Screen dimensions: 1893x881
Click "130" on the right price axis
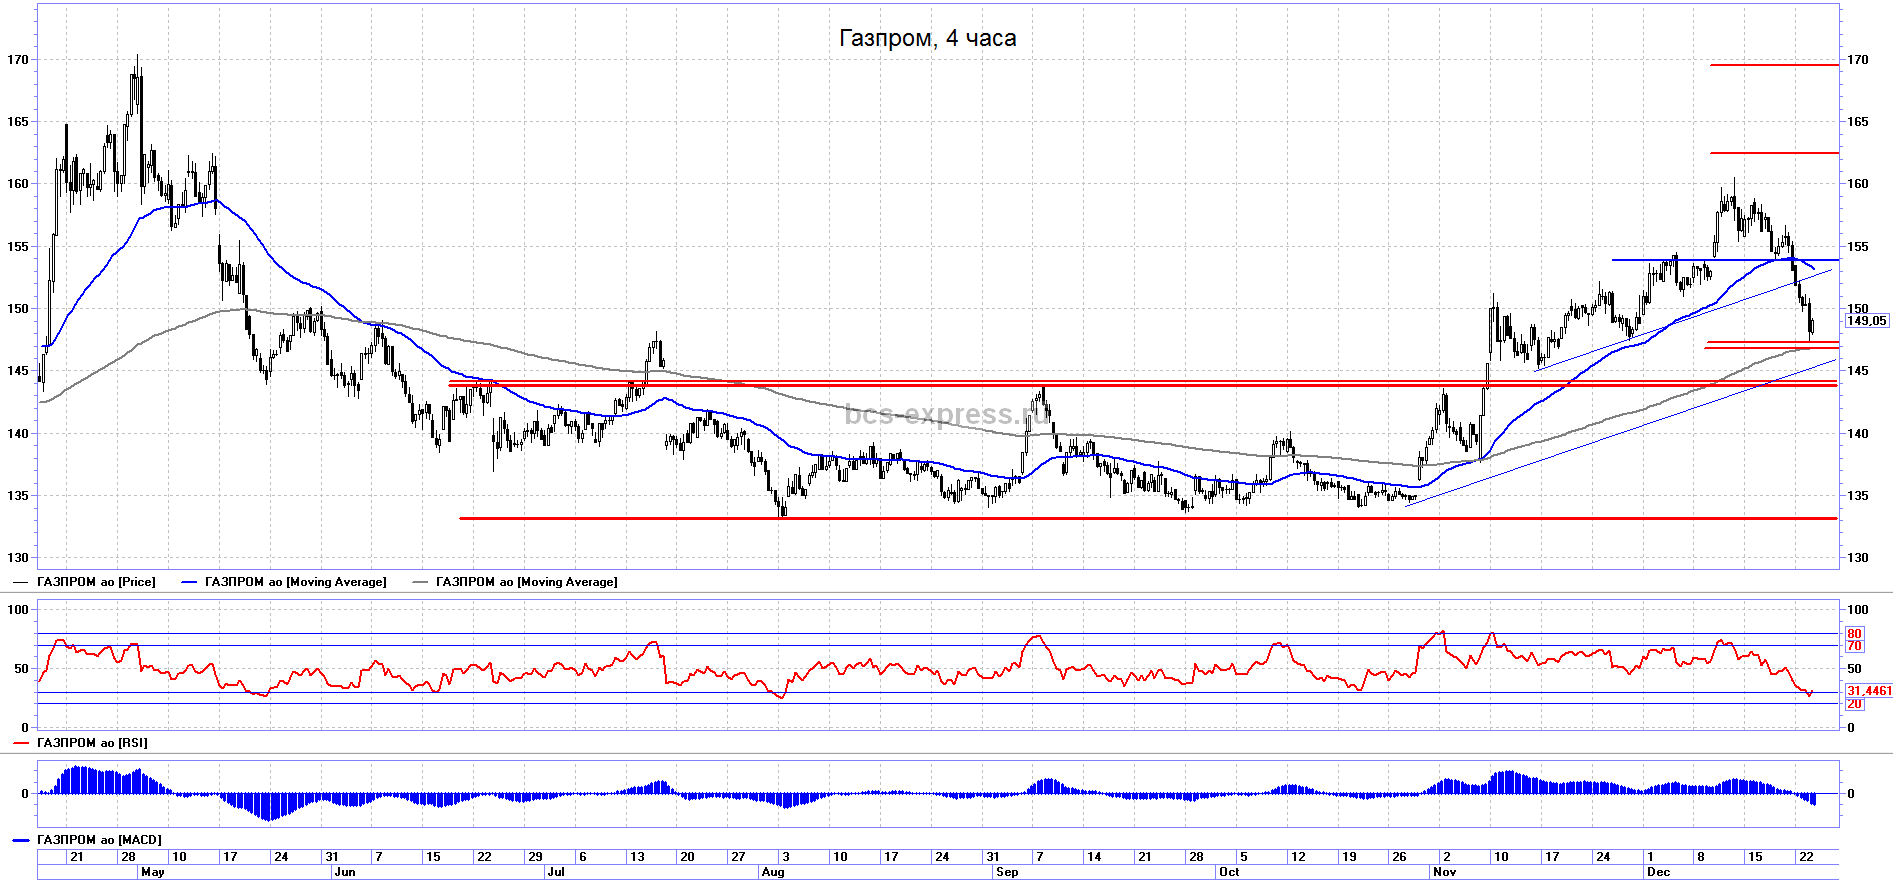(x=1857, y=558)
